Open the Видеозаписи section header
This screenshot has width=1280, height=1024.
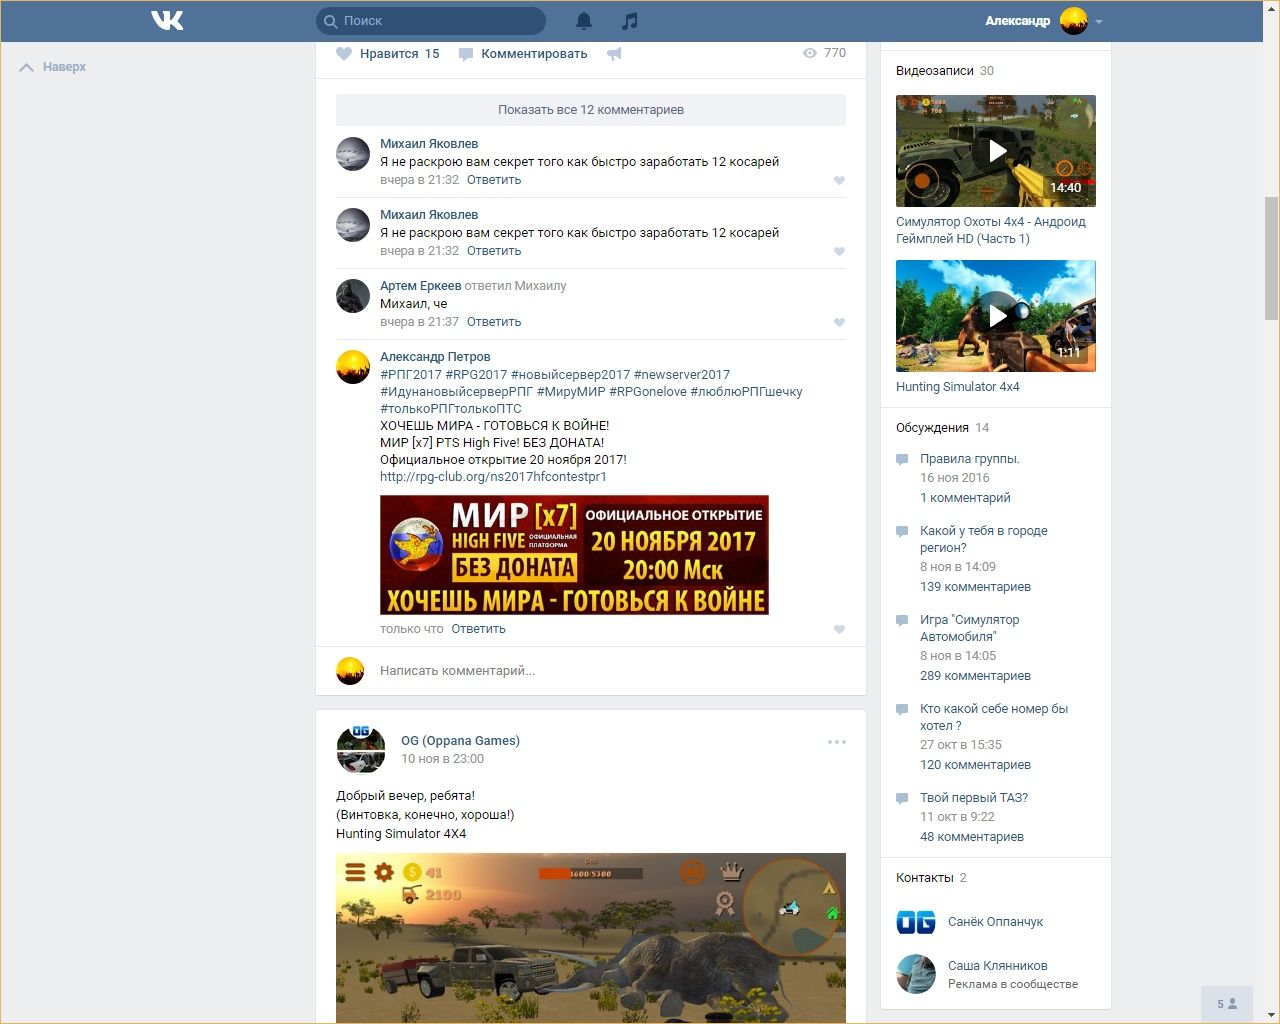coord(935,71)
